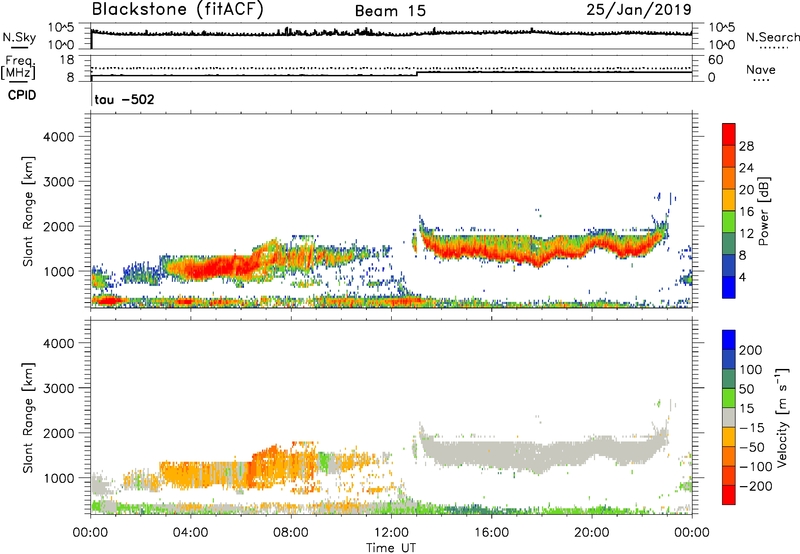Click the frequency step-up near 13:00 UT
This screenshot has width=800, height=554.
(417, 73)
